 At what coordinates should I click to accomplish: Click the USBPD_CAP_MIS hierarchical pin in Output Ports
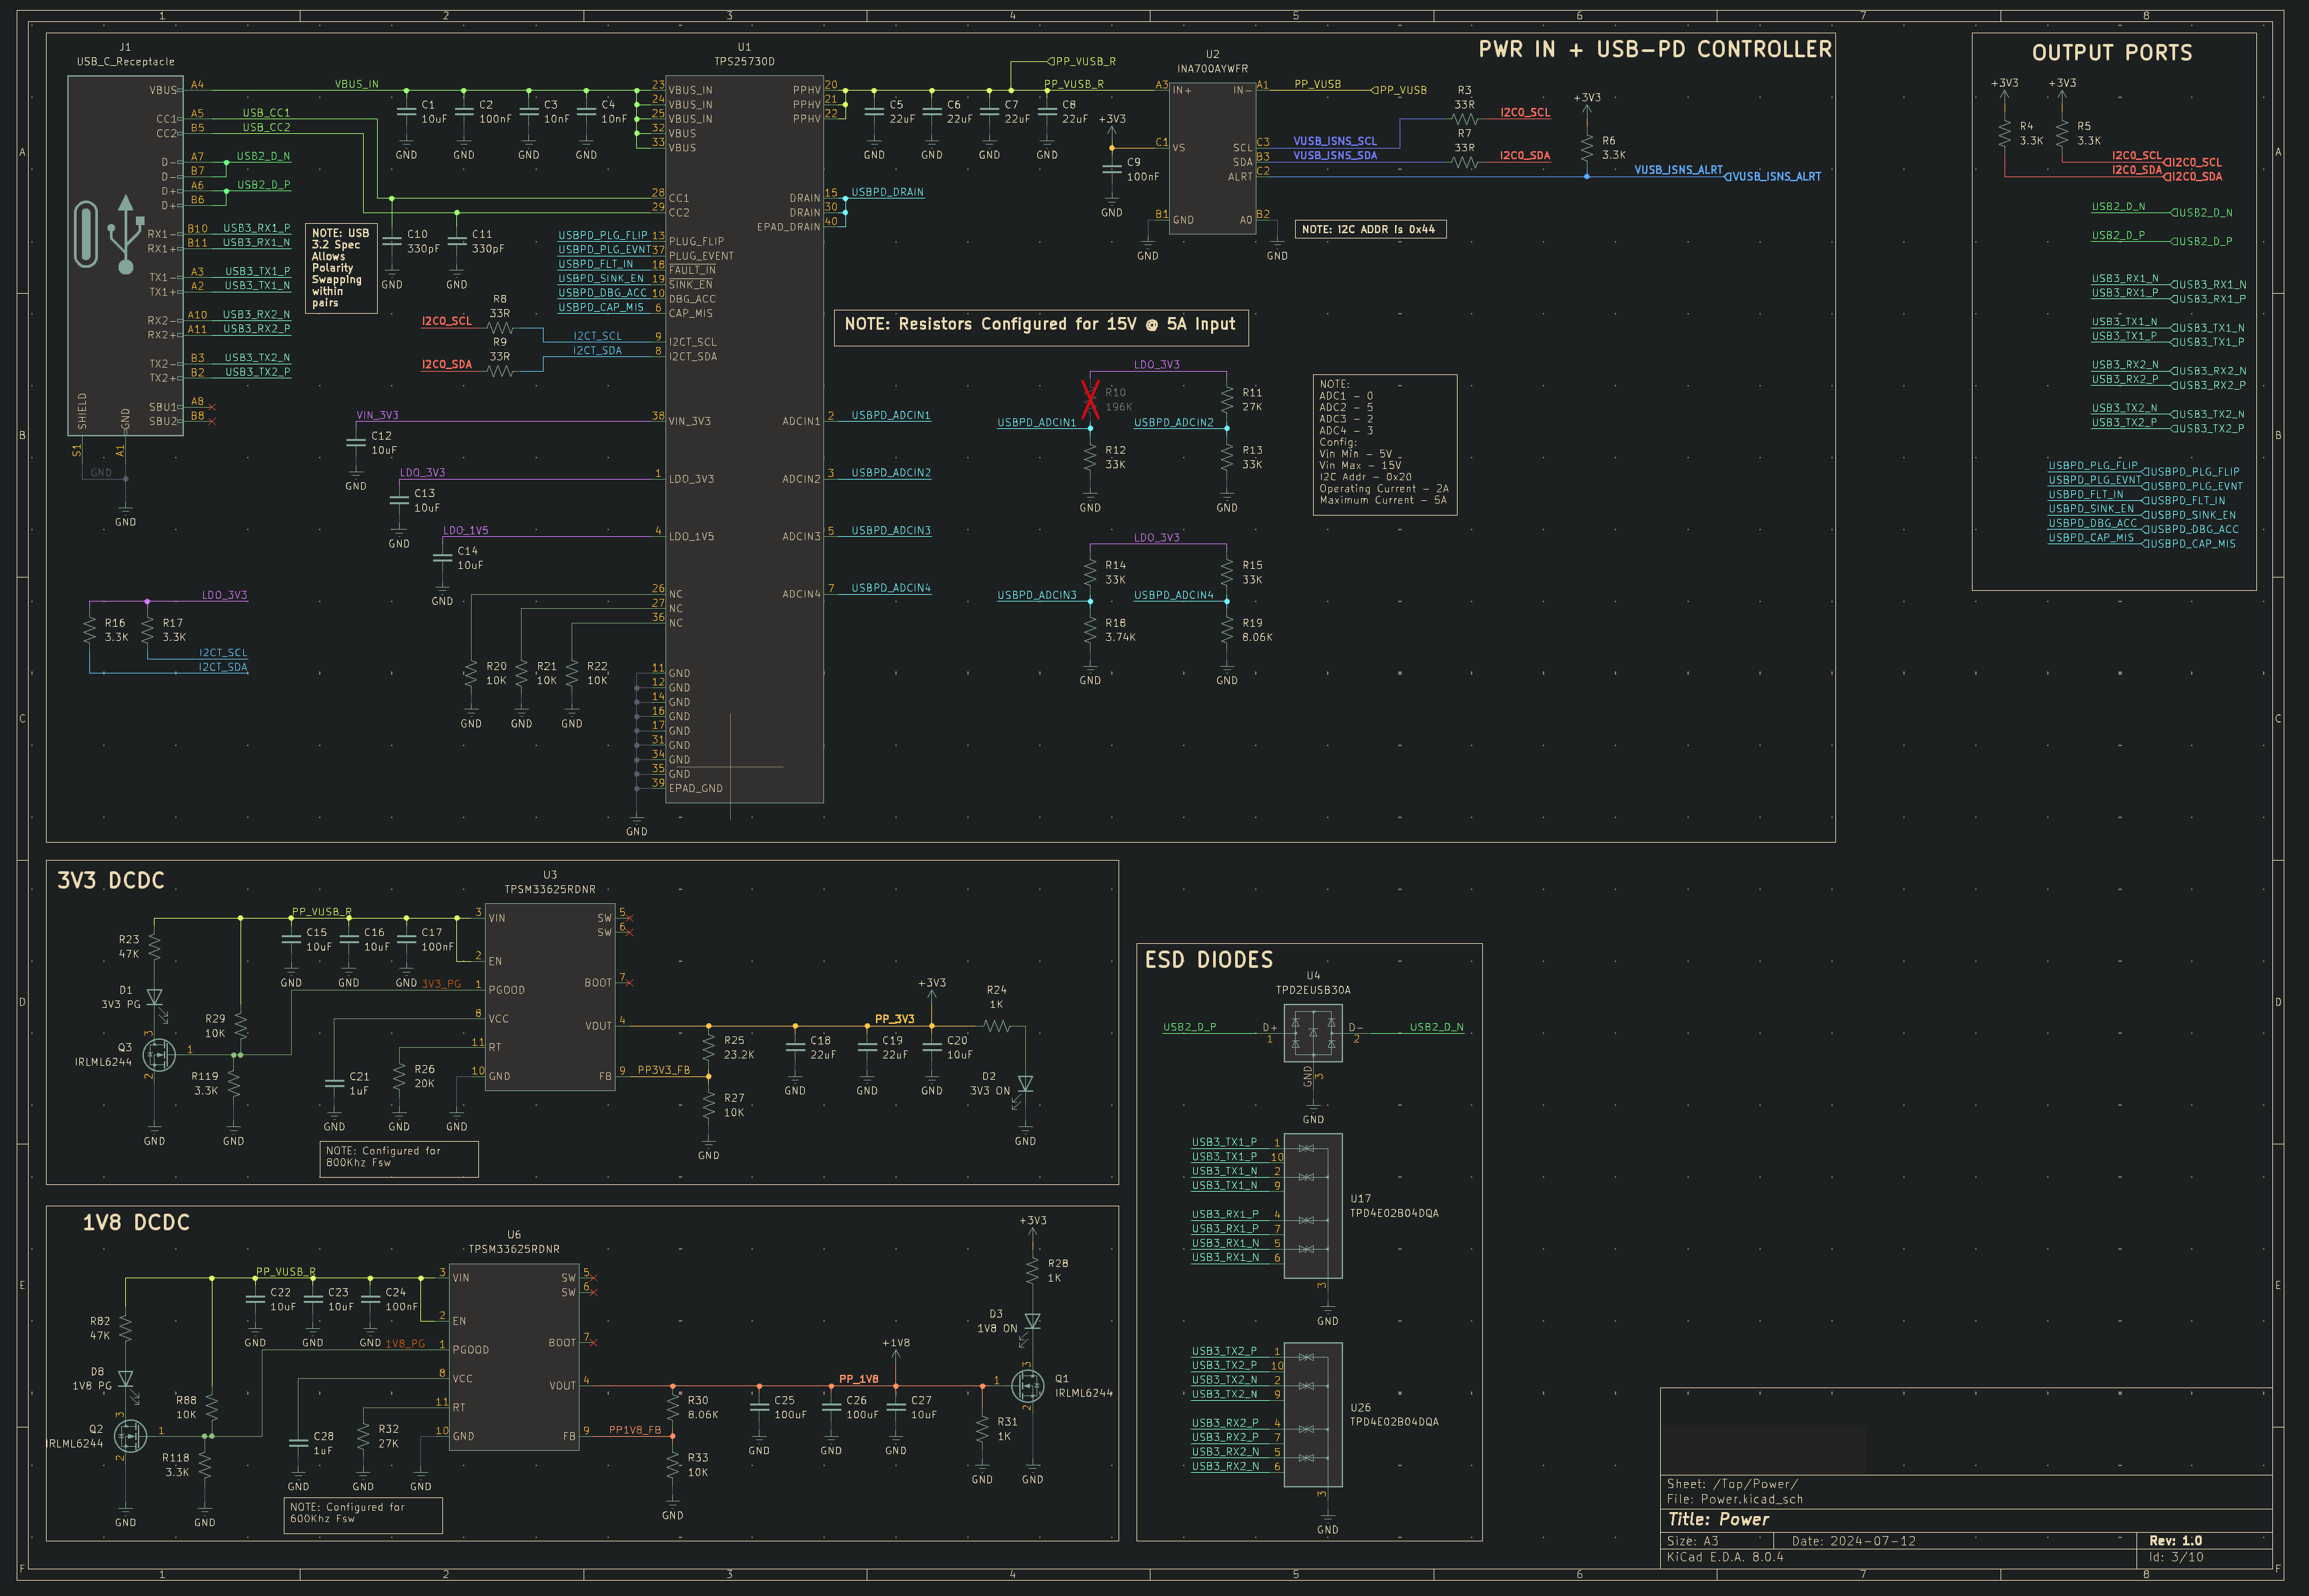[x=2188, y=544]
